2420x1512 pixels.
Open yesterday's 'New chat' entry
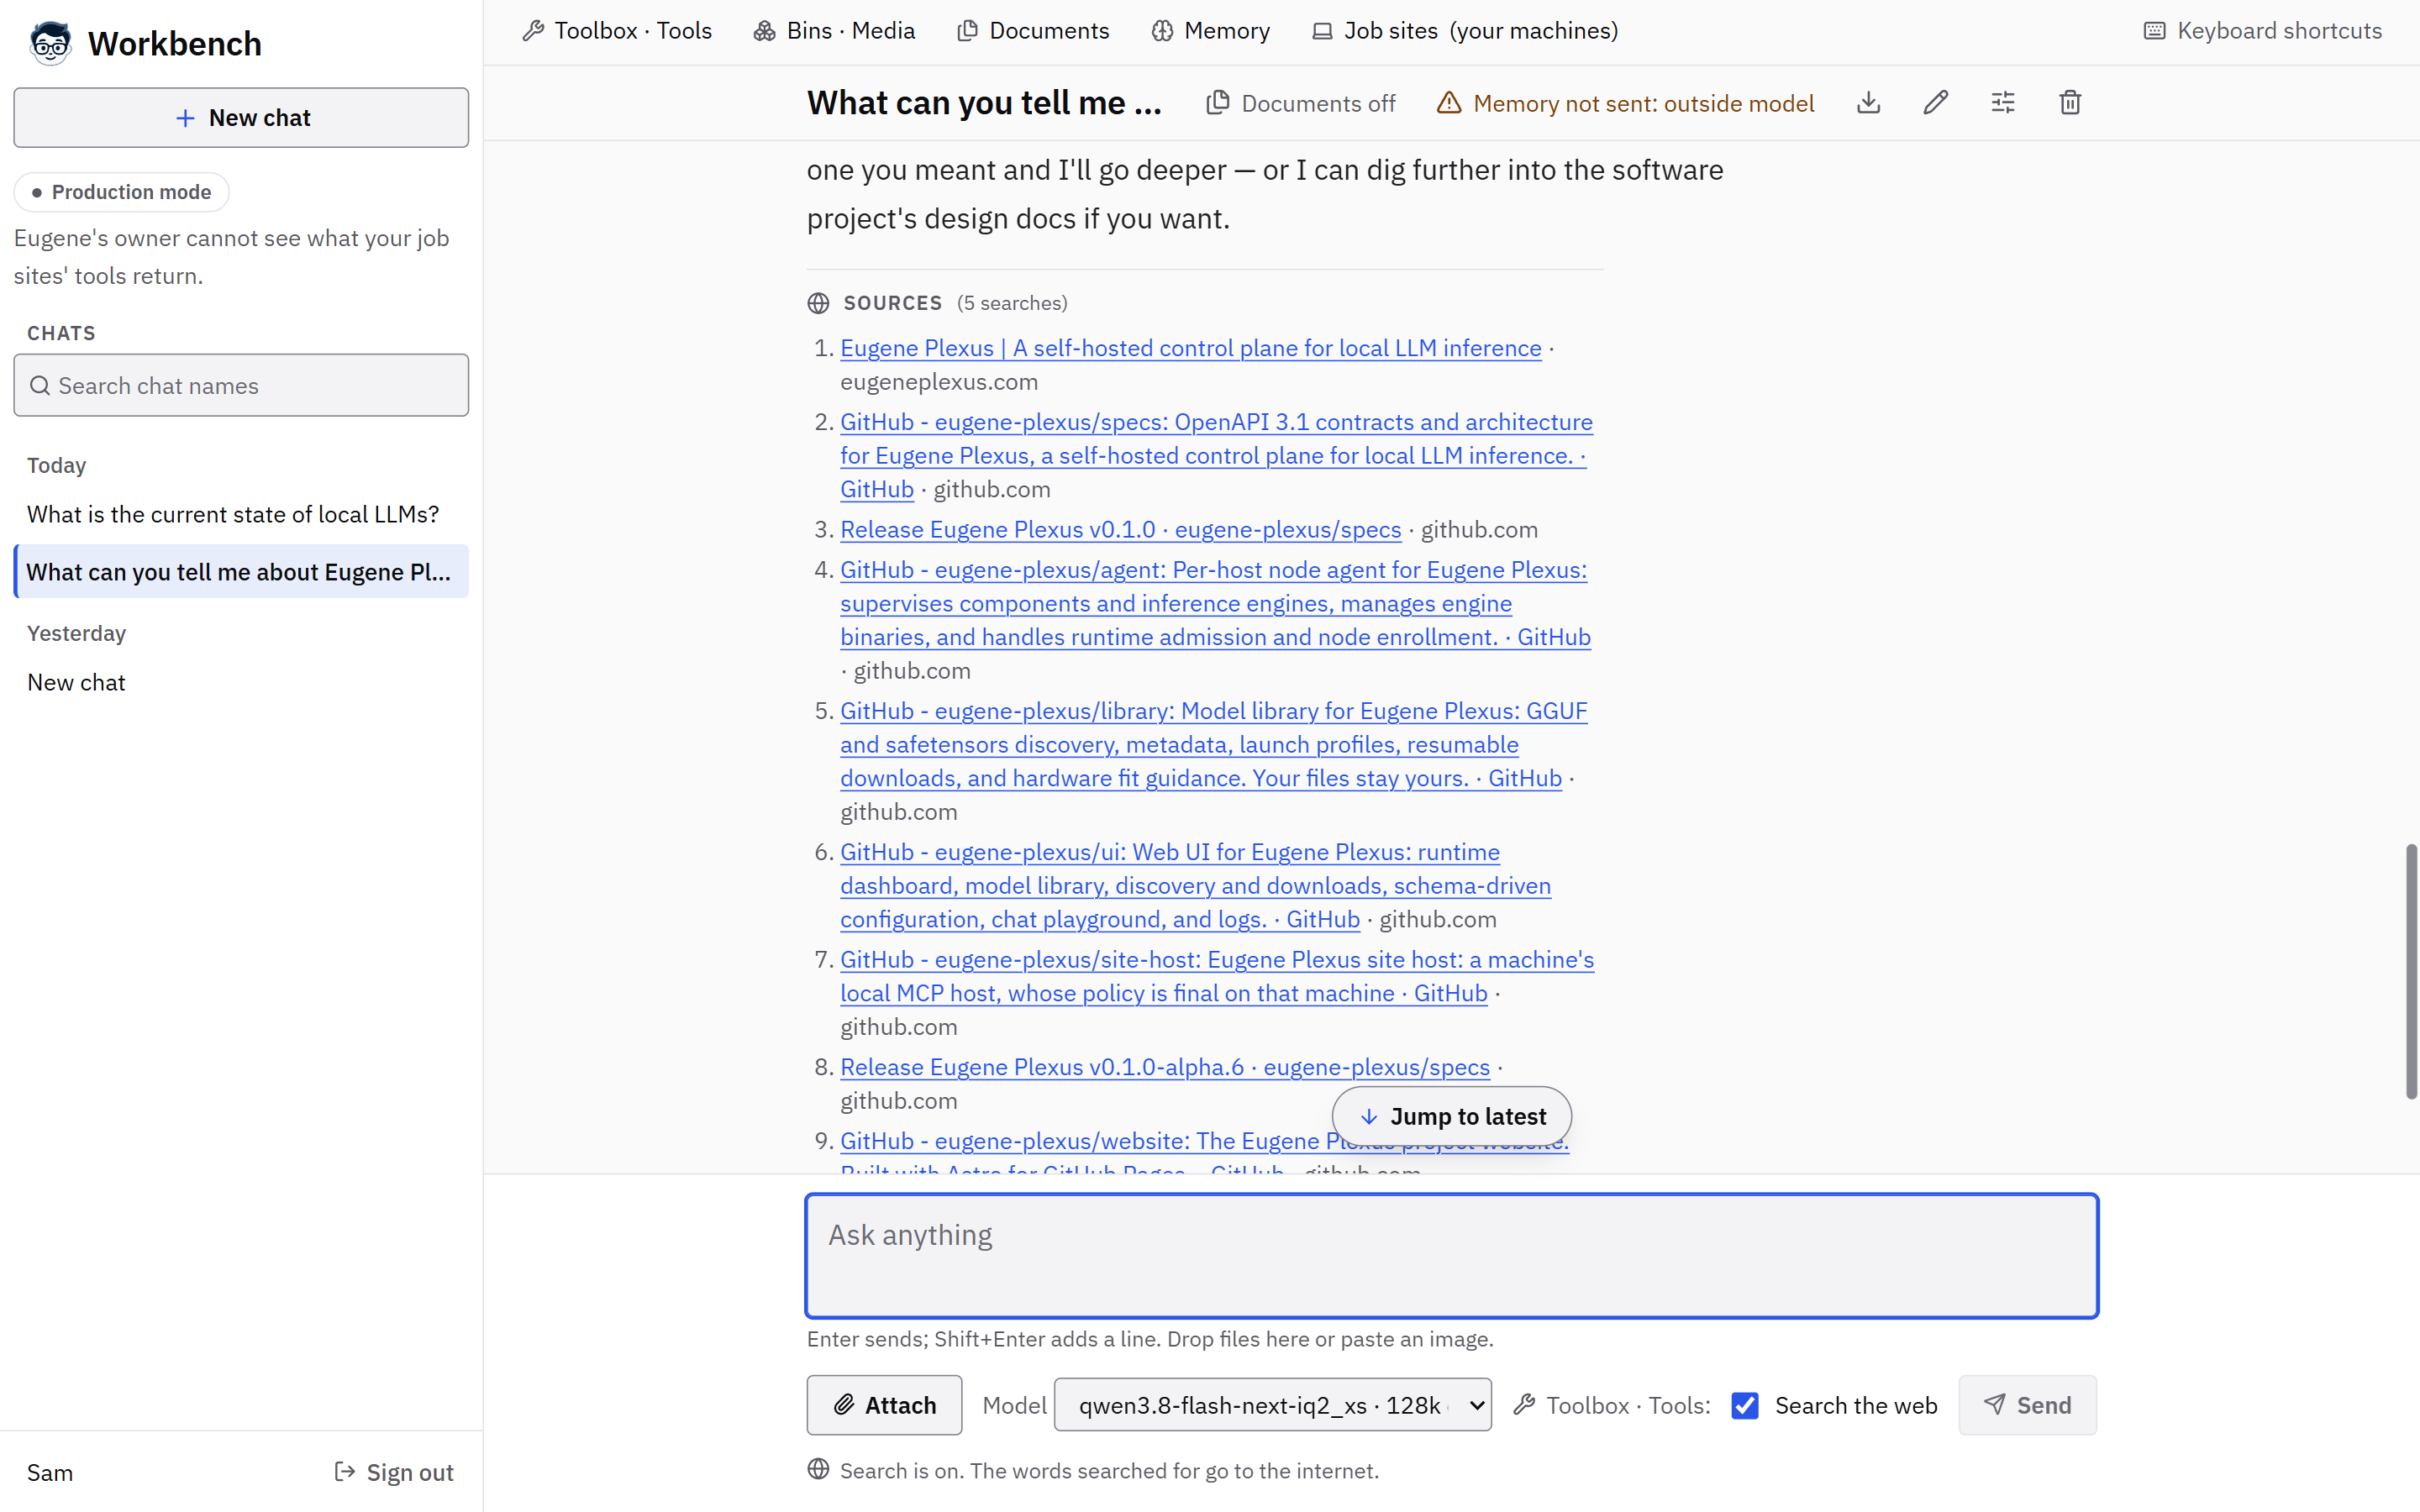pyautogui.click(x=241, y=682)
